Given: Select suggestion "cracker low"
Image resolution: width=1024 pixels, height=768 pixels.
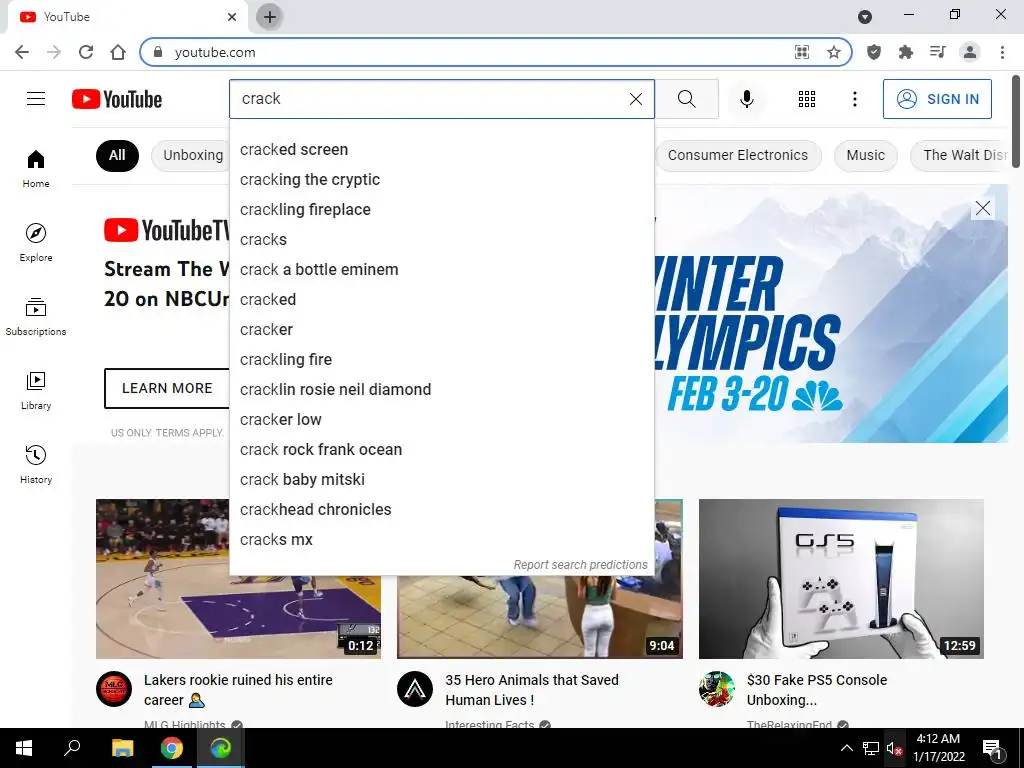Looking at the screenshot, I should point(441,420).
